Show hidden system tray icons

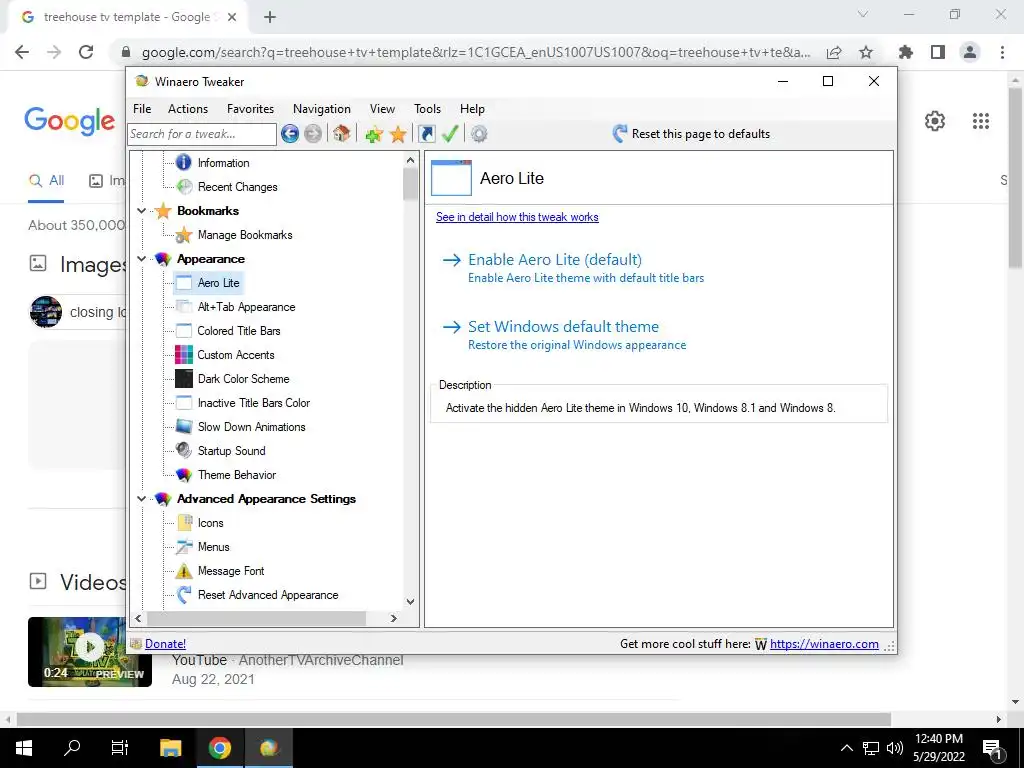(x=846, y=748)
